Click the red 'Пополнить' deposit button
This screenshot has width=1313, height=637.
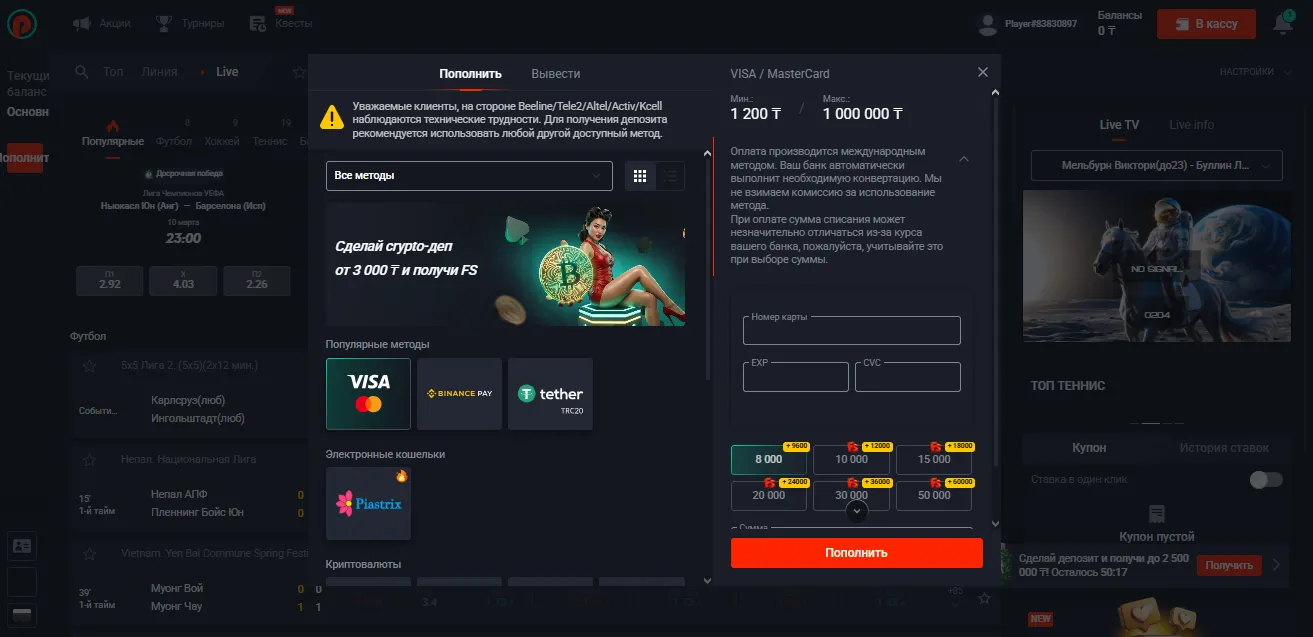[857, 553]
